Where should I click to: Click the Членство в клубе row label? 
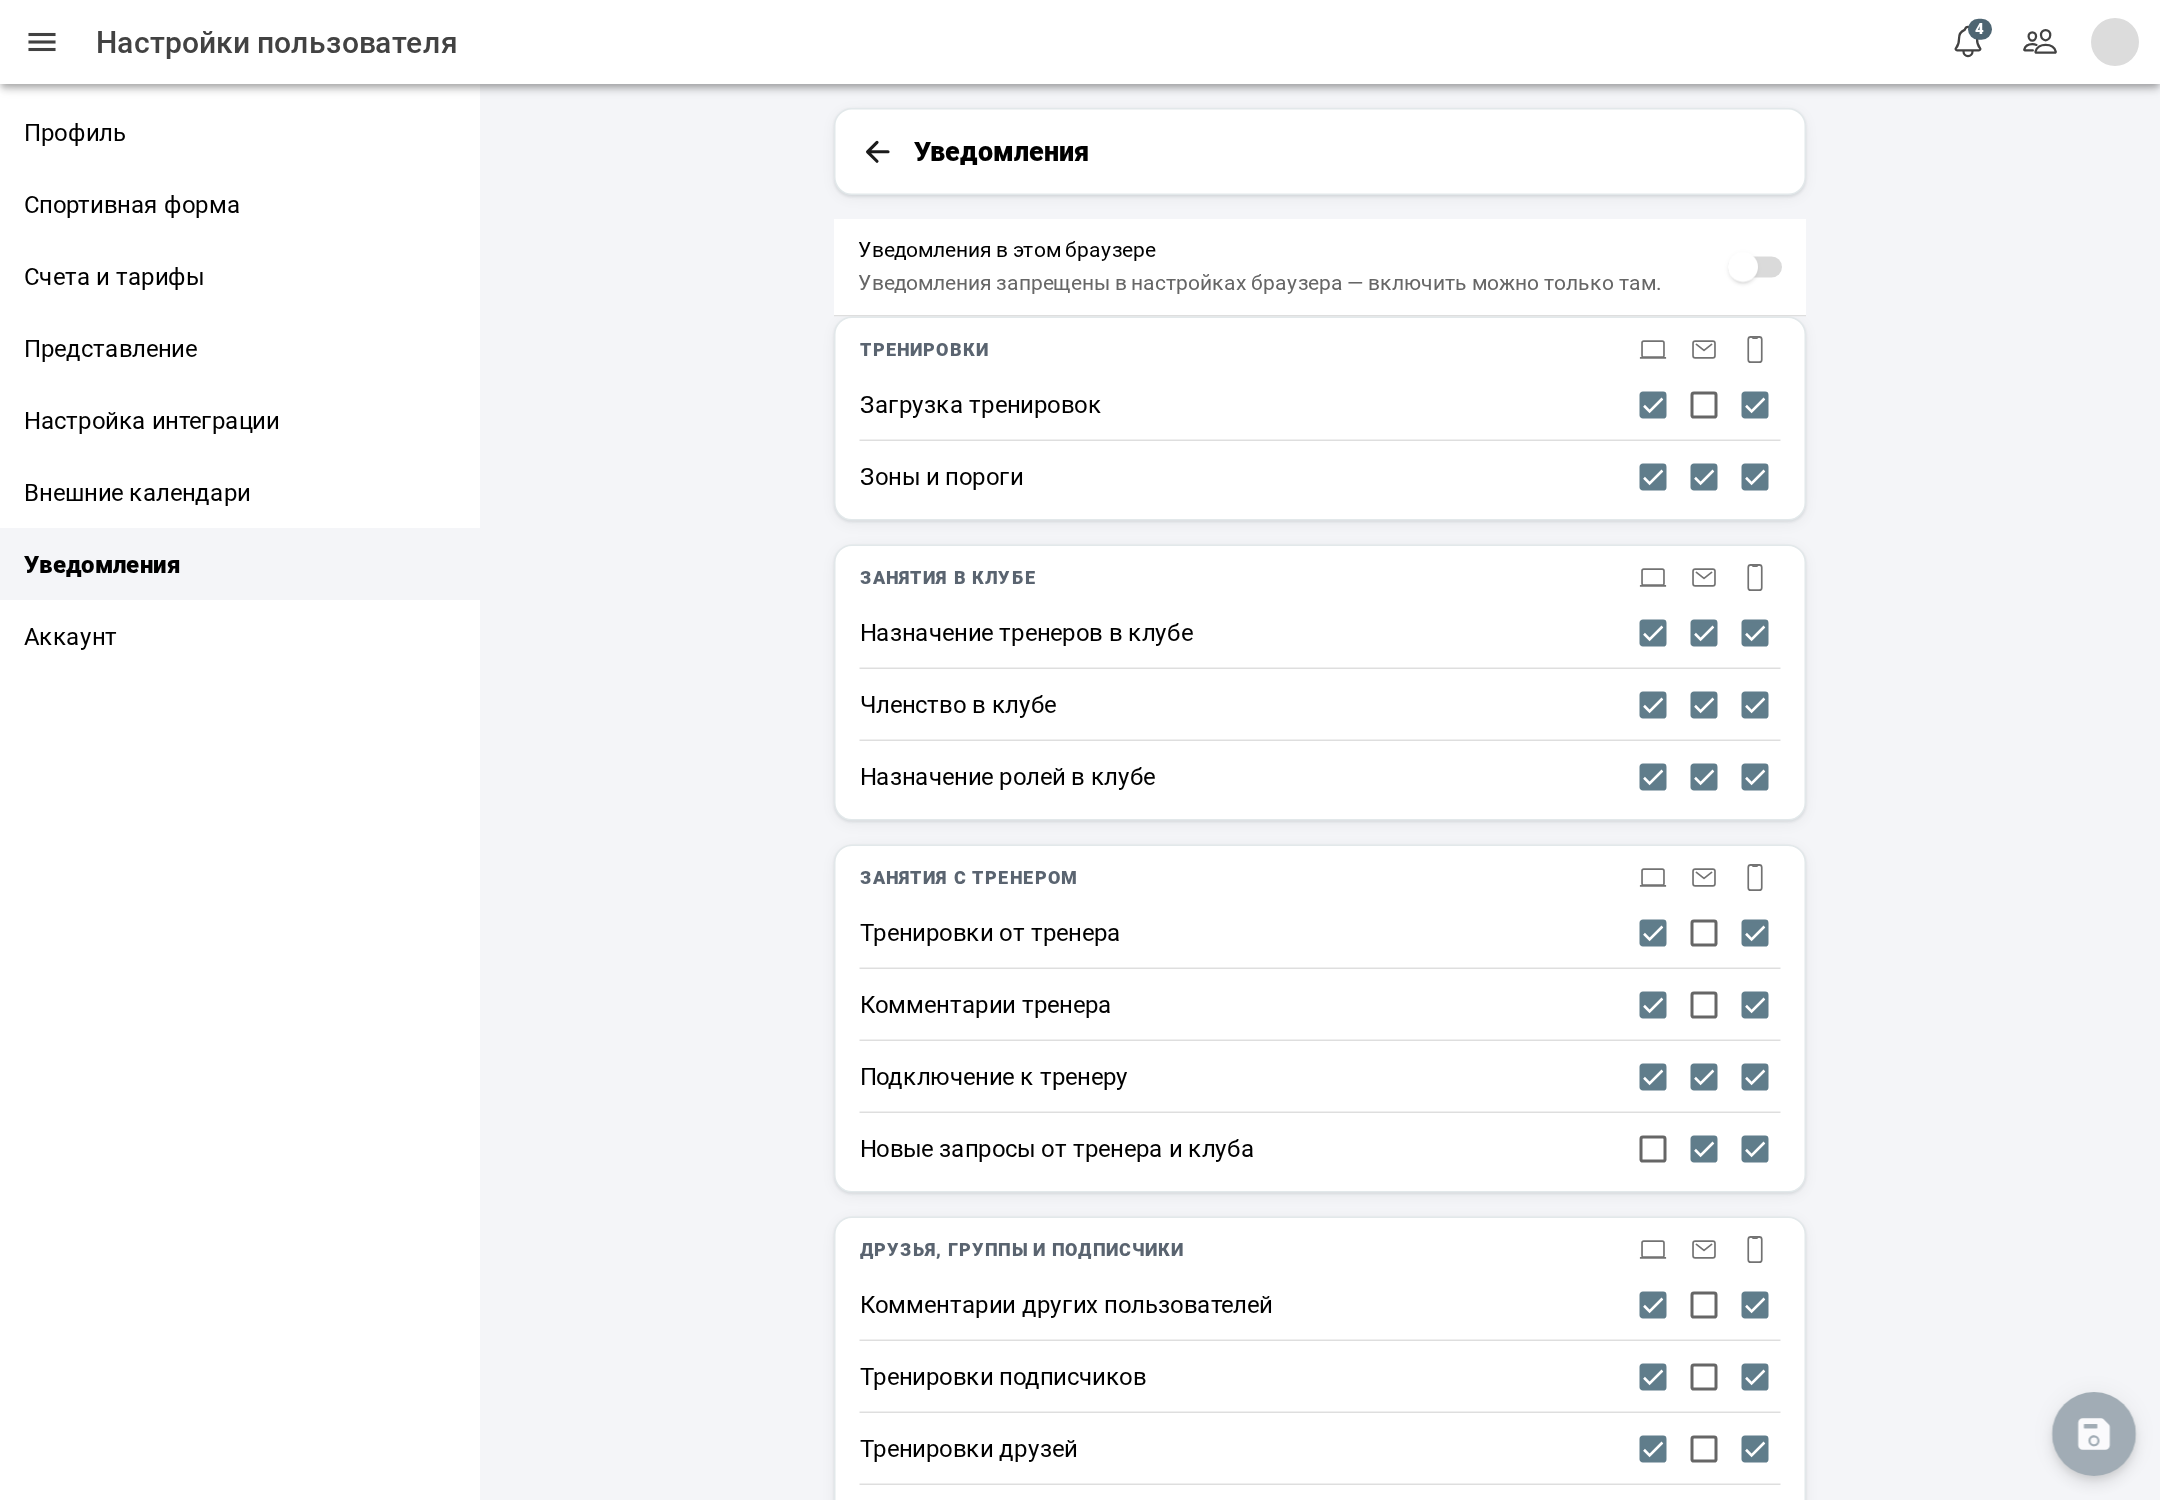click(x=958, y=705)
